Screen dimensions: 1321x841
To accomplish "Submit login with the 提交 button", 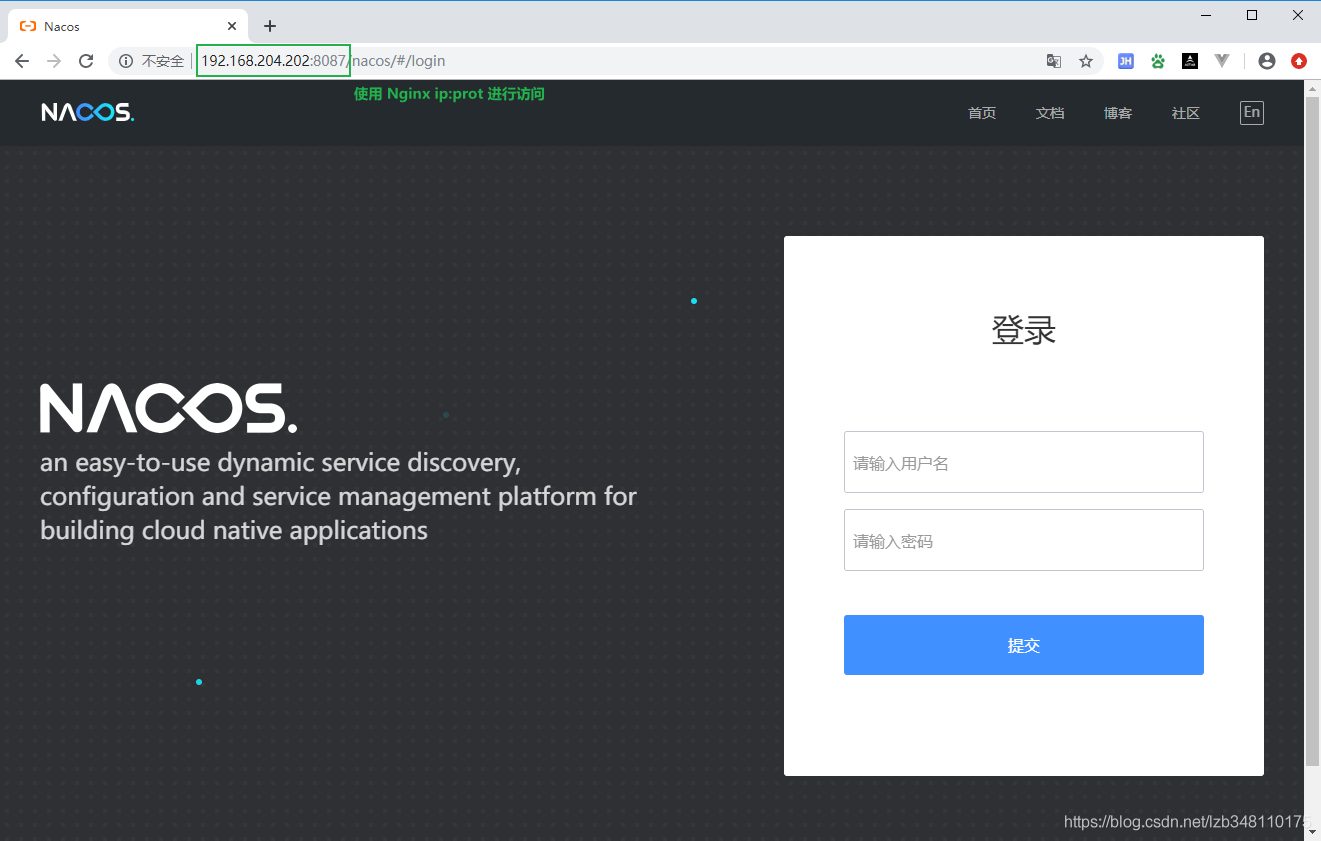I will point(1024,645).
